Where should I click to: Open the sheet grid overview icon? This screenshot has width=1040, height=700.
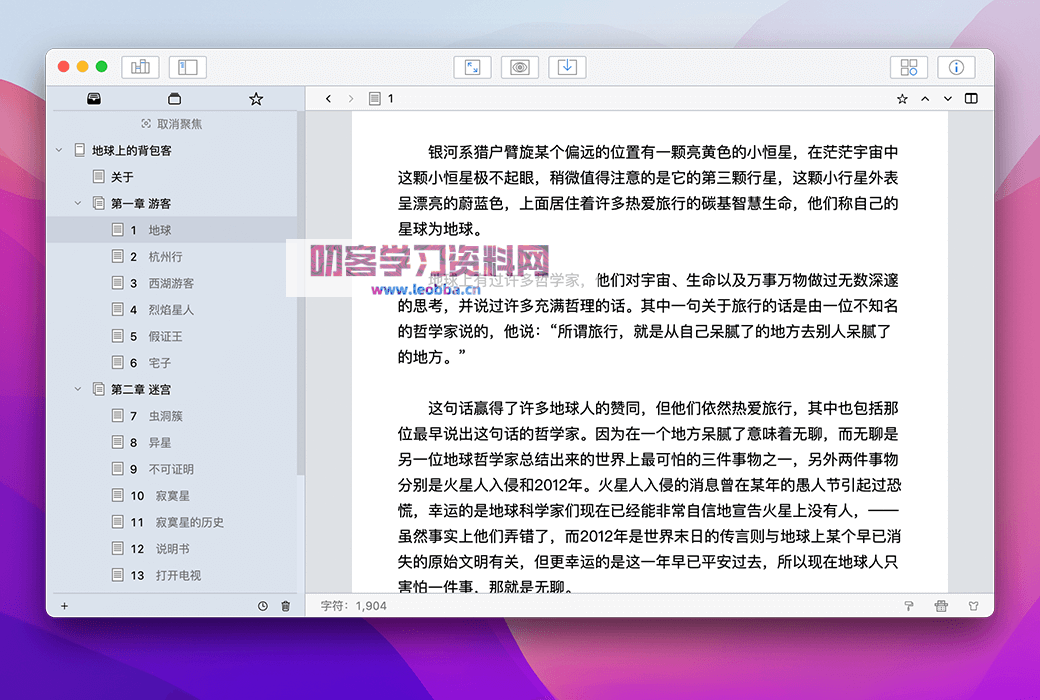tap(908, 67)
